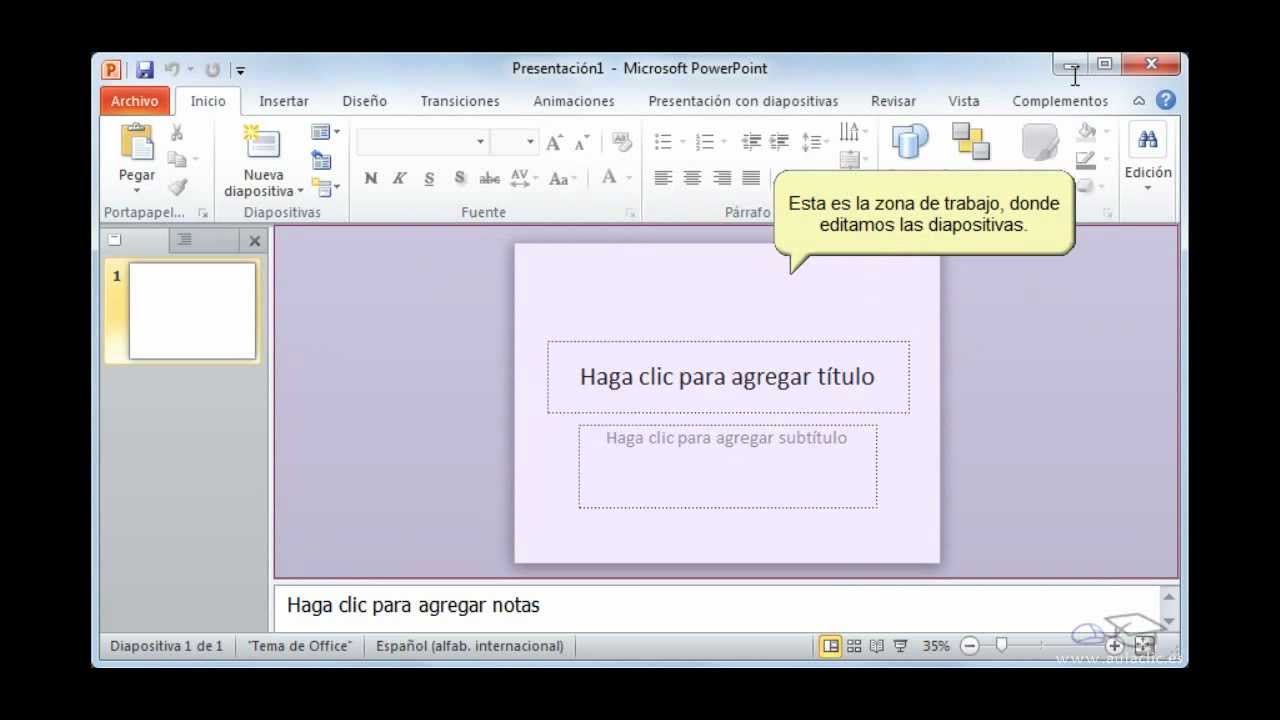
Task: Open Quick Styles (Estilos rápidos) icon
Action: tap(1040, 142)
